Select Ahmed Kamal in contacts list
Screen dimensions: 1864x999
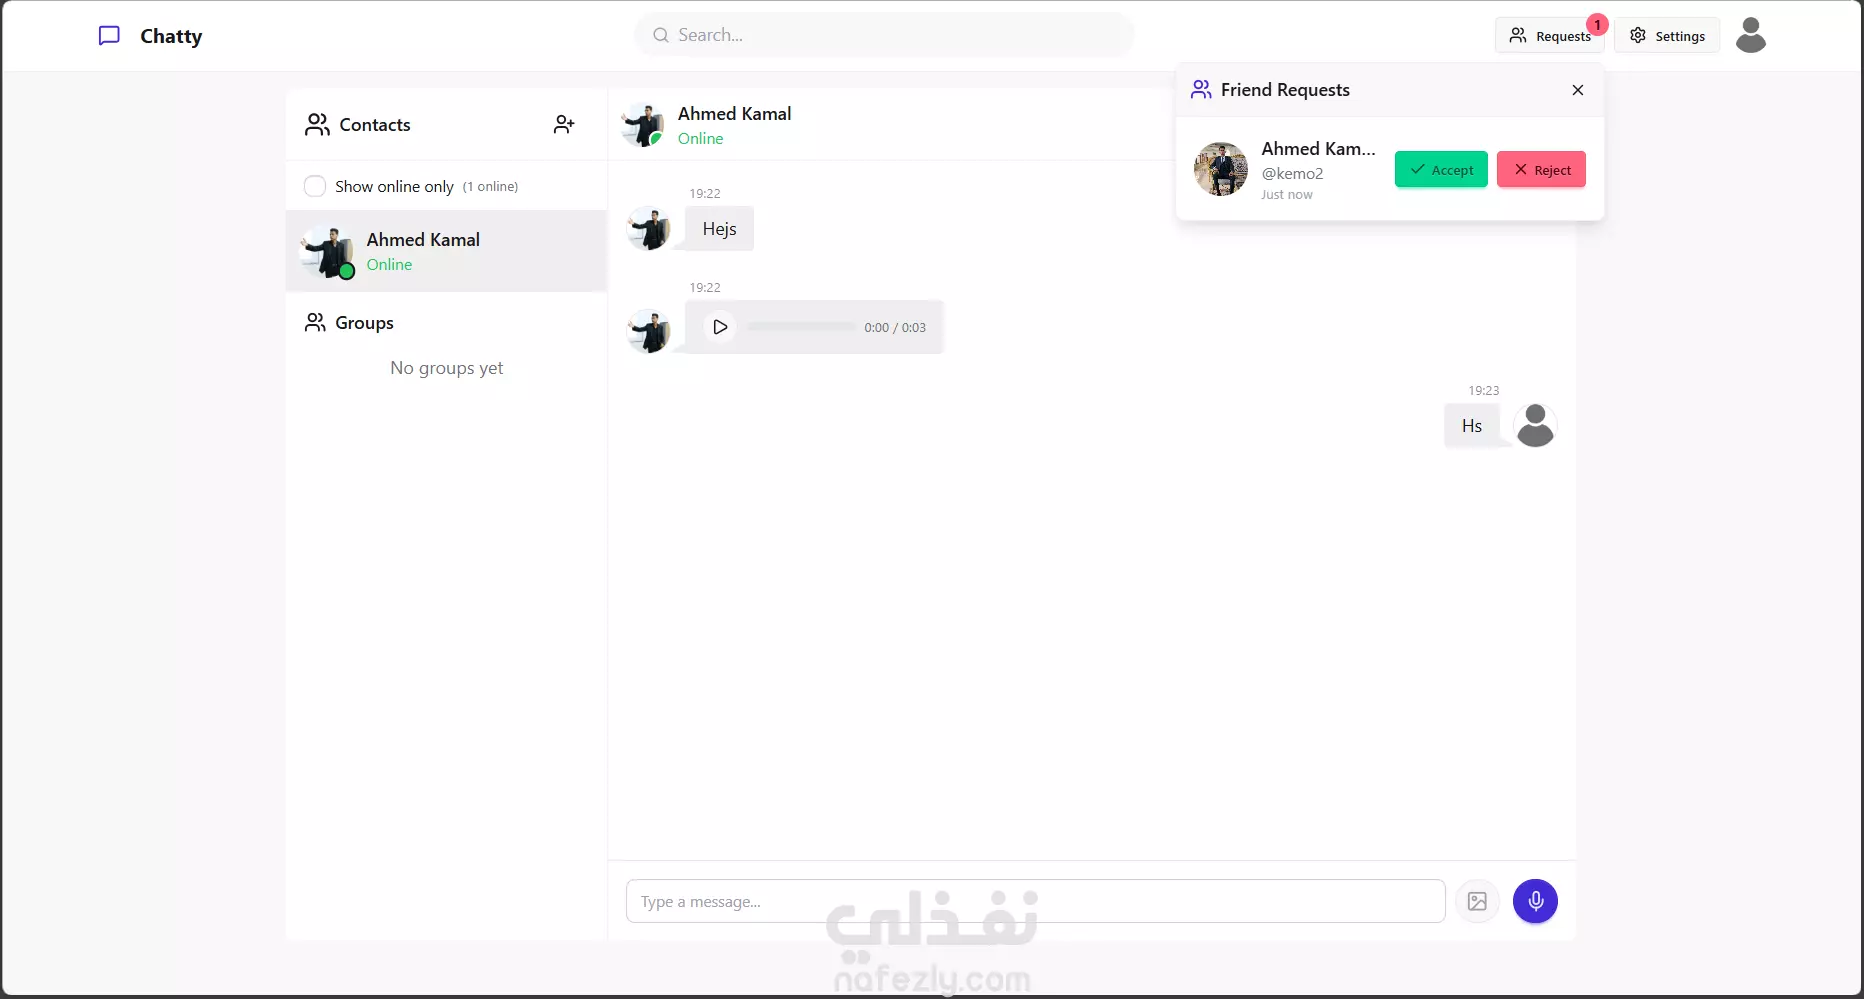(446, 251)
